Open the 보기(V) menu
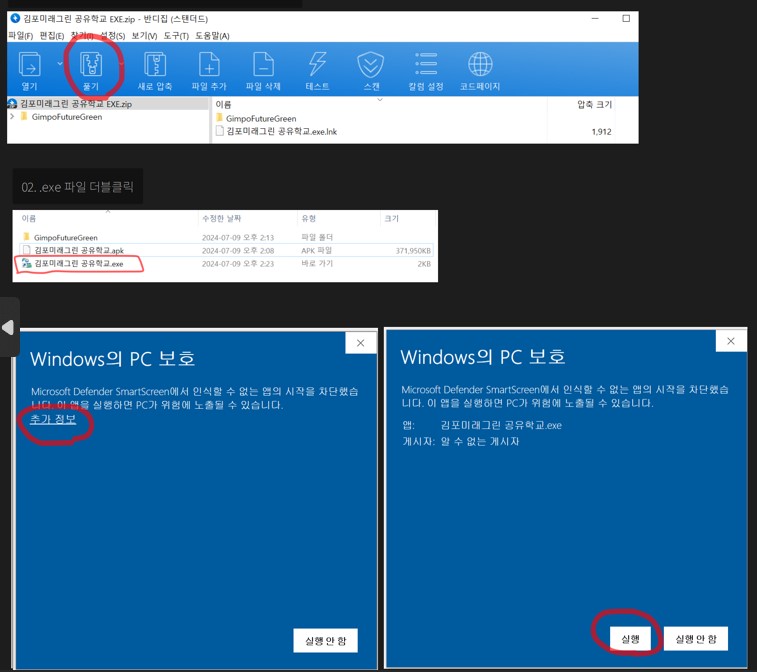The height and width of the screenshot is (672, 757). 144,36
